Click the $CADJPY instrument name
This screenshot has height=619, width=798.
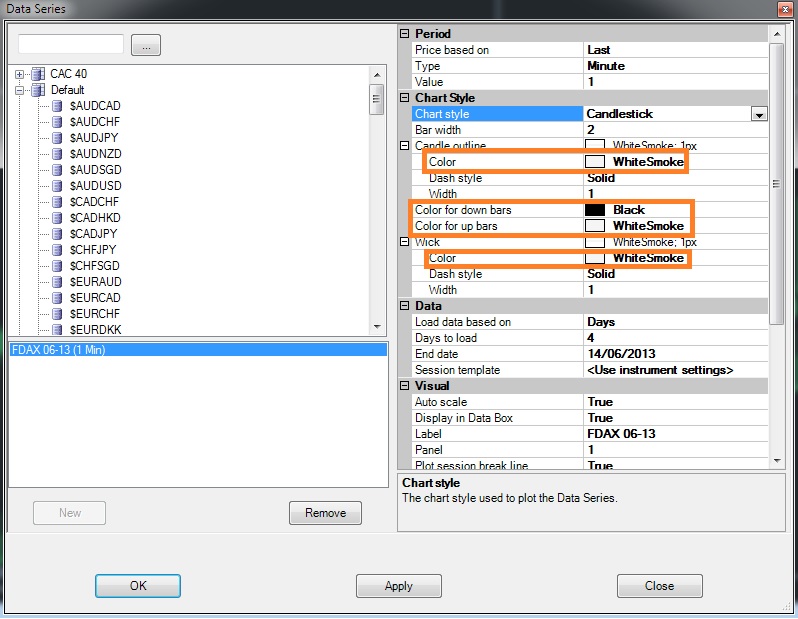[94, 234]
